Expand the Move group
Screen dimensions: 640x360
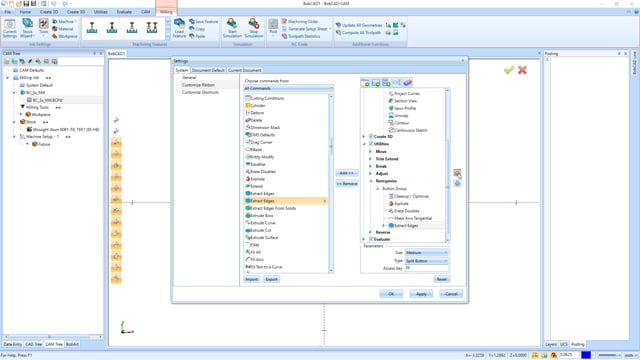[x=370, y=151]
